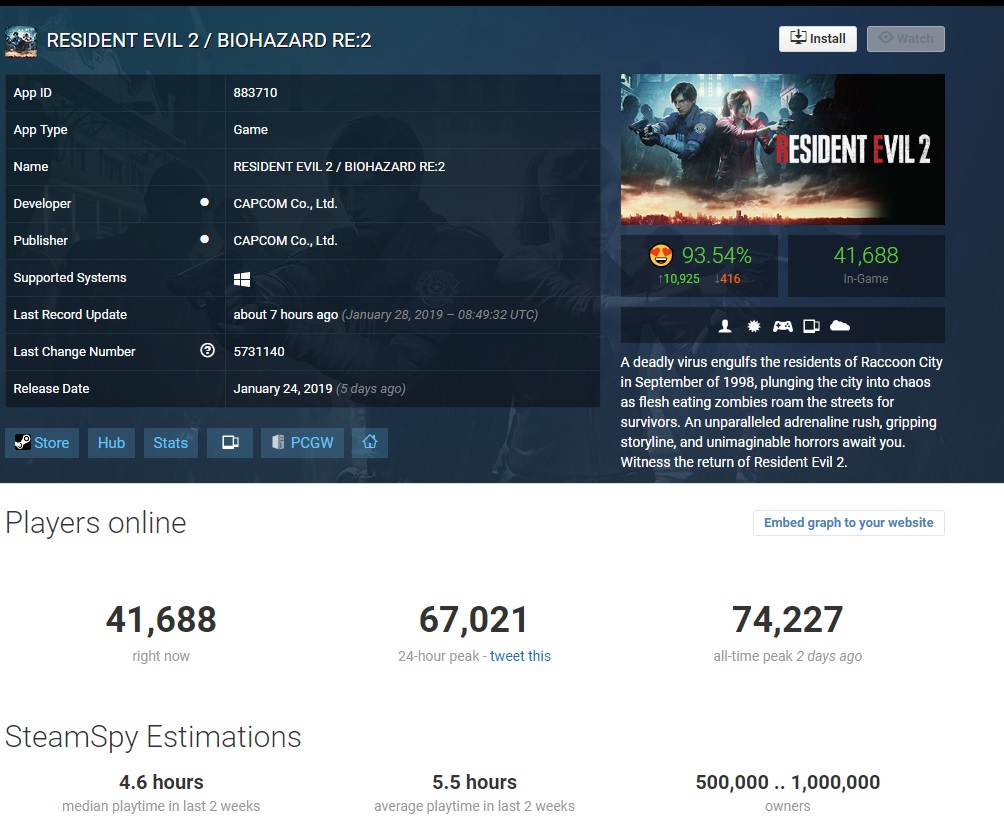Open the Hub community link

[111, 443]
